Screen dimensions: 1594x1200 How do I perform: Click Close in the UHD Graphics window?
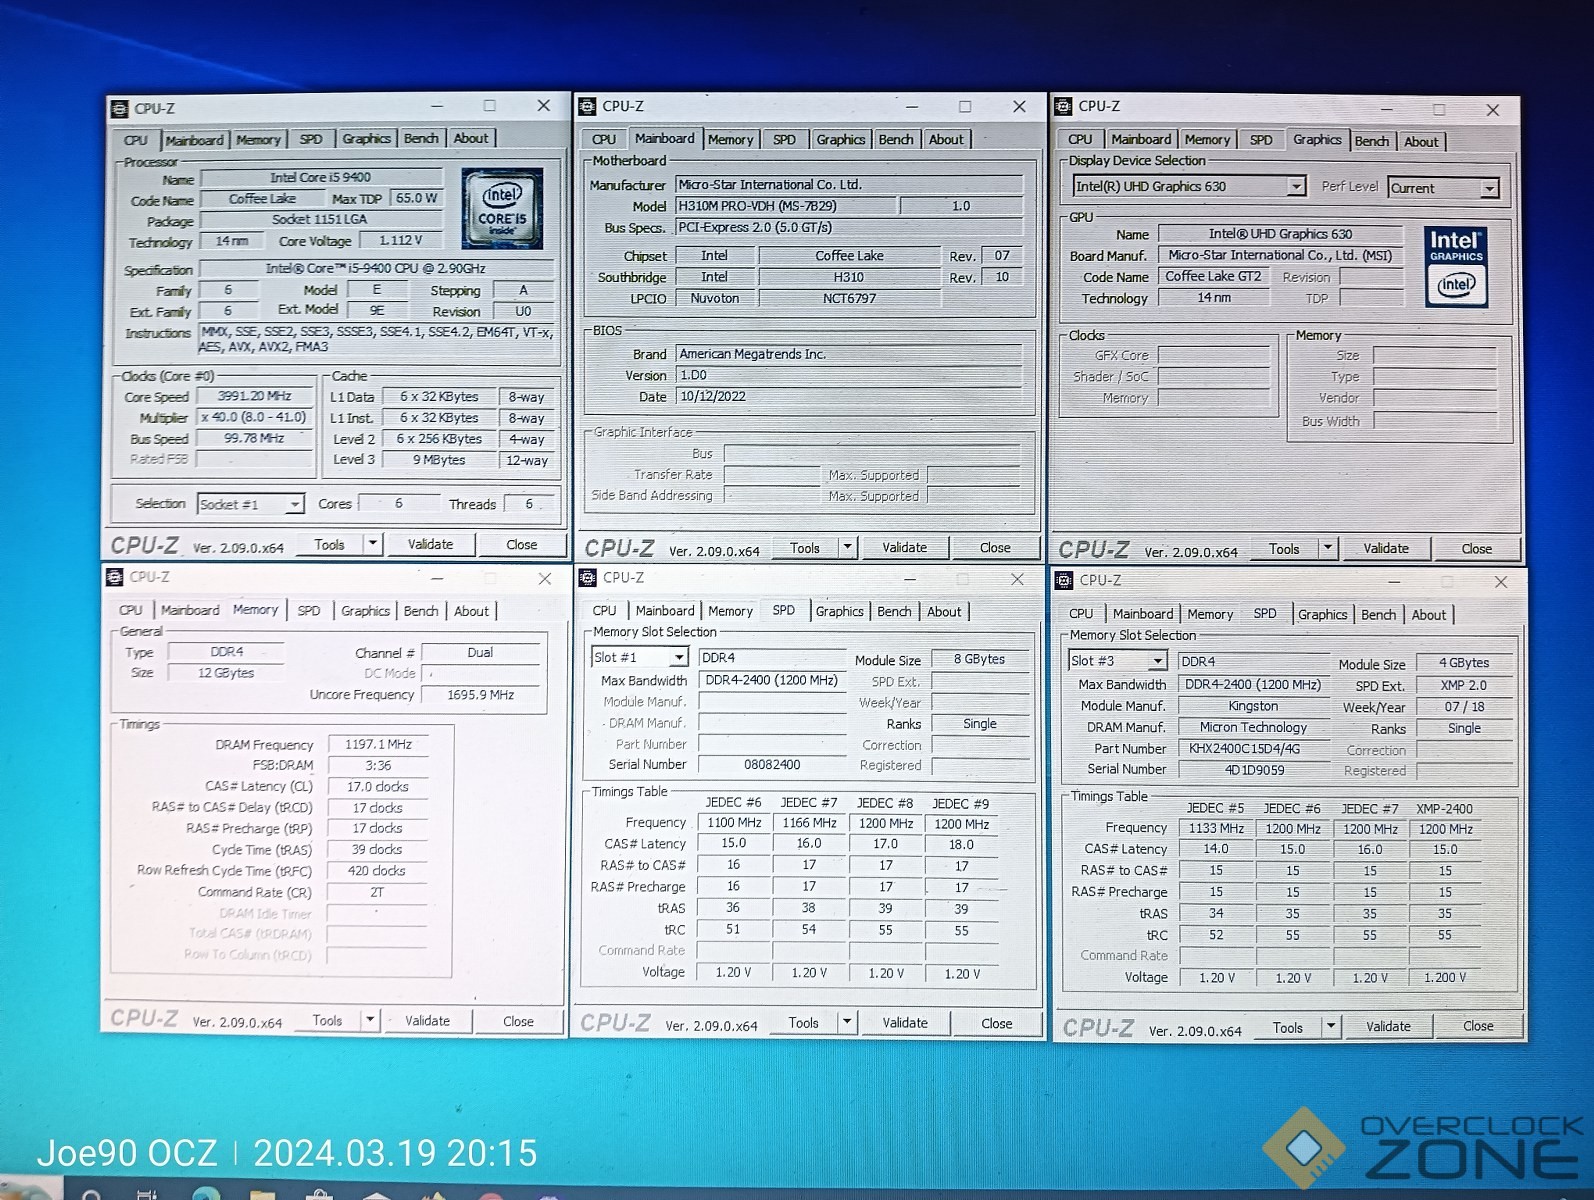point(1476,548)
